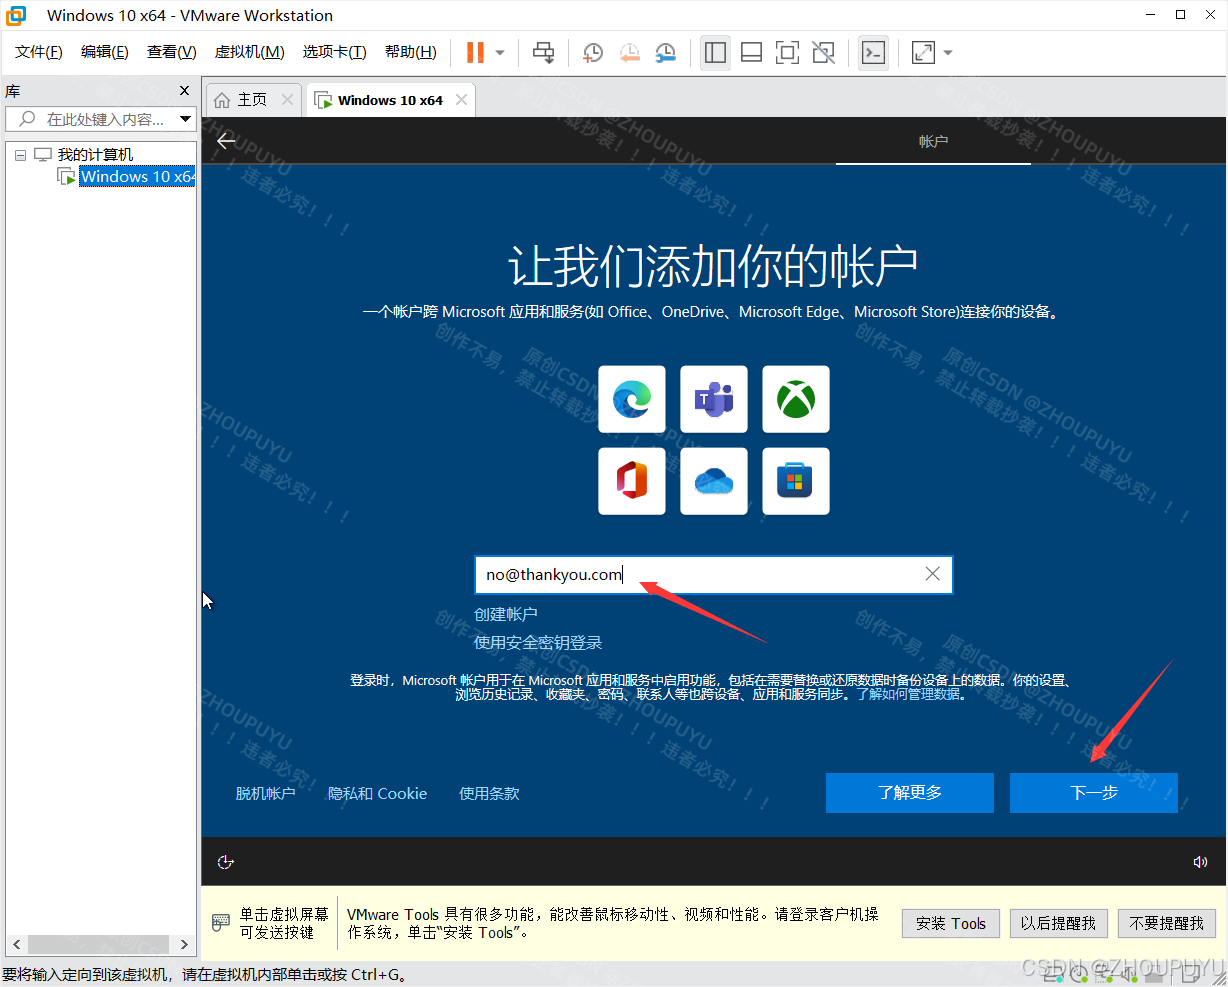Select Windows 10 x64 in library tree

coord(137,177)
